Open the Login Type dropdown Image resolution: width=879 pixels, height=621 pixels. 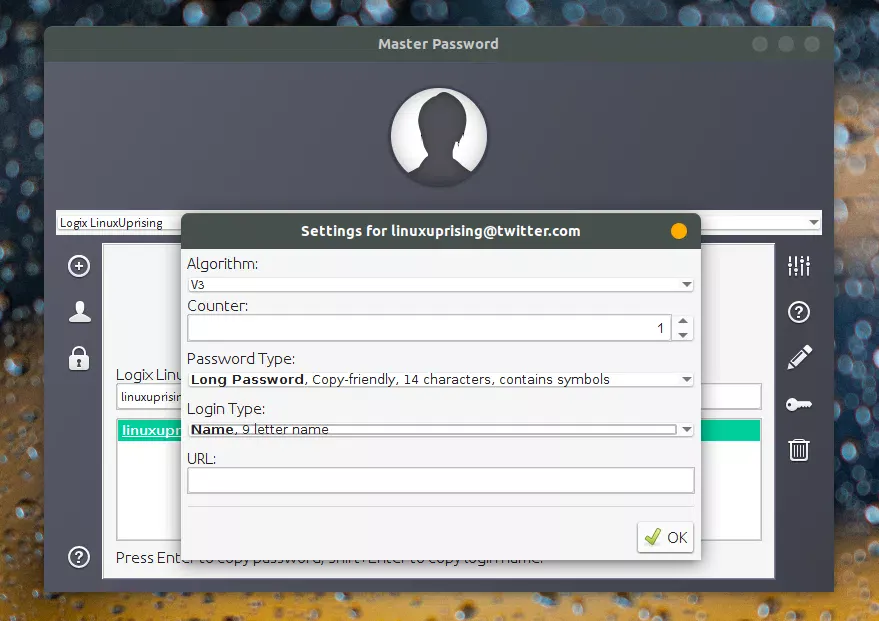(x=441, y=429)
